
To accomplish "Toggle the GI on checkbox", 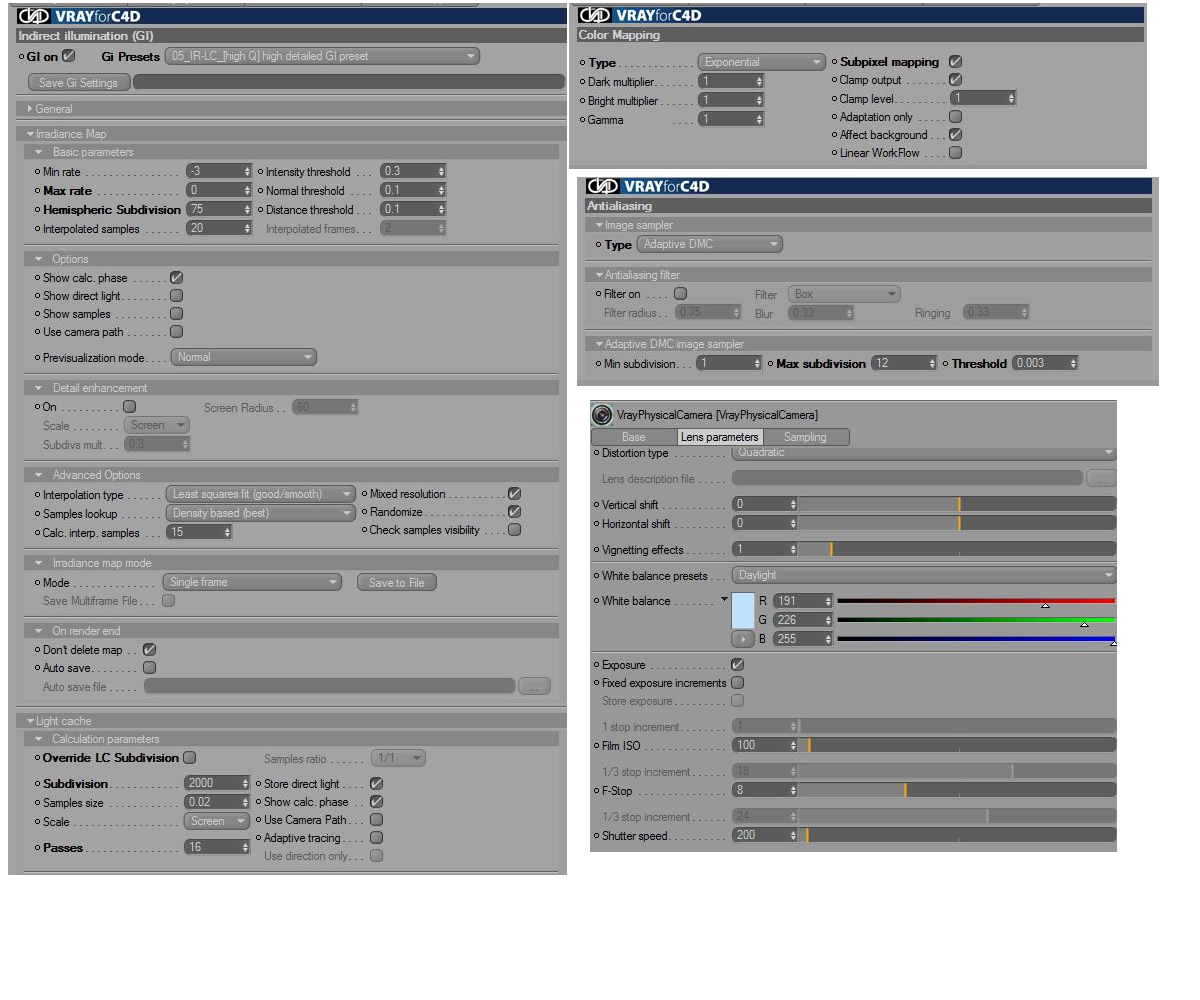I will click(68, 56).
